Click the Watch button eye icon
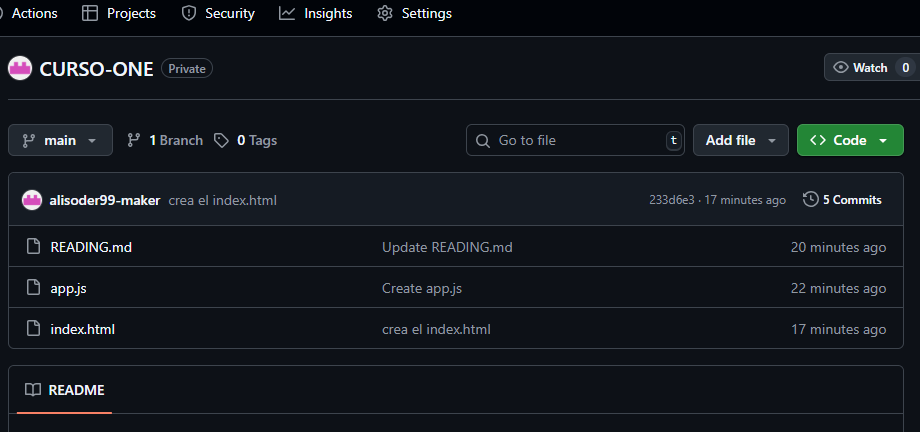 click(841, 68)
